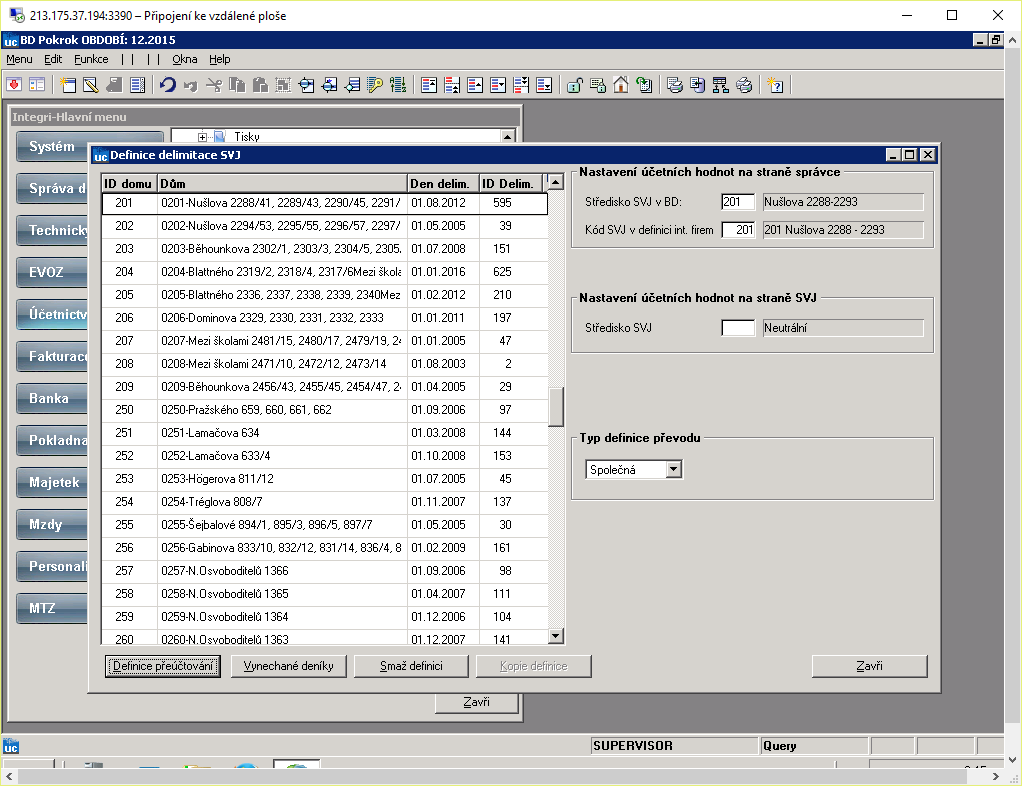
Task: Expand the Tisky tree node
Action: (202, 137)
